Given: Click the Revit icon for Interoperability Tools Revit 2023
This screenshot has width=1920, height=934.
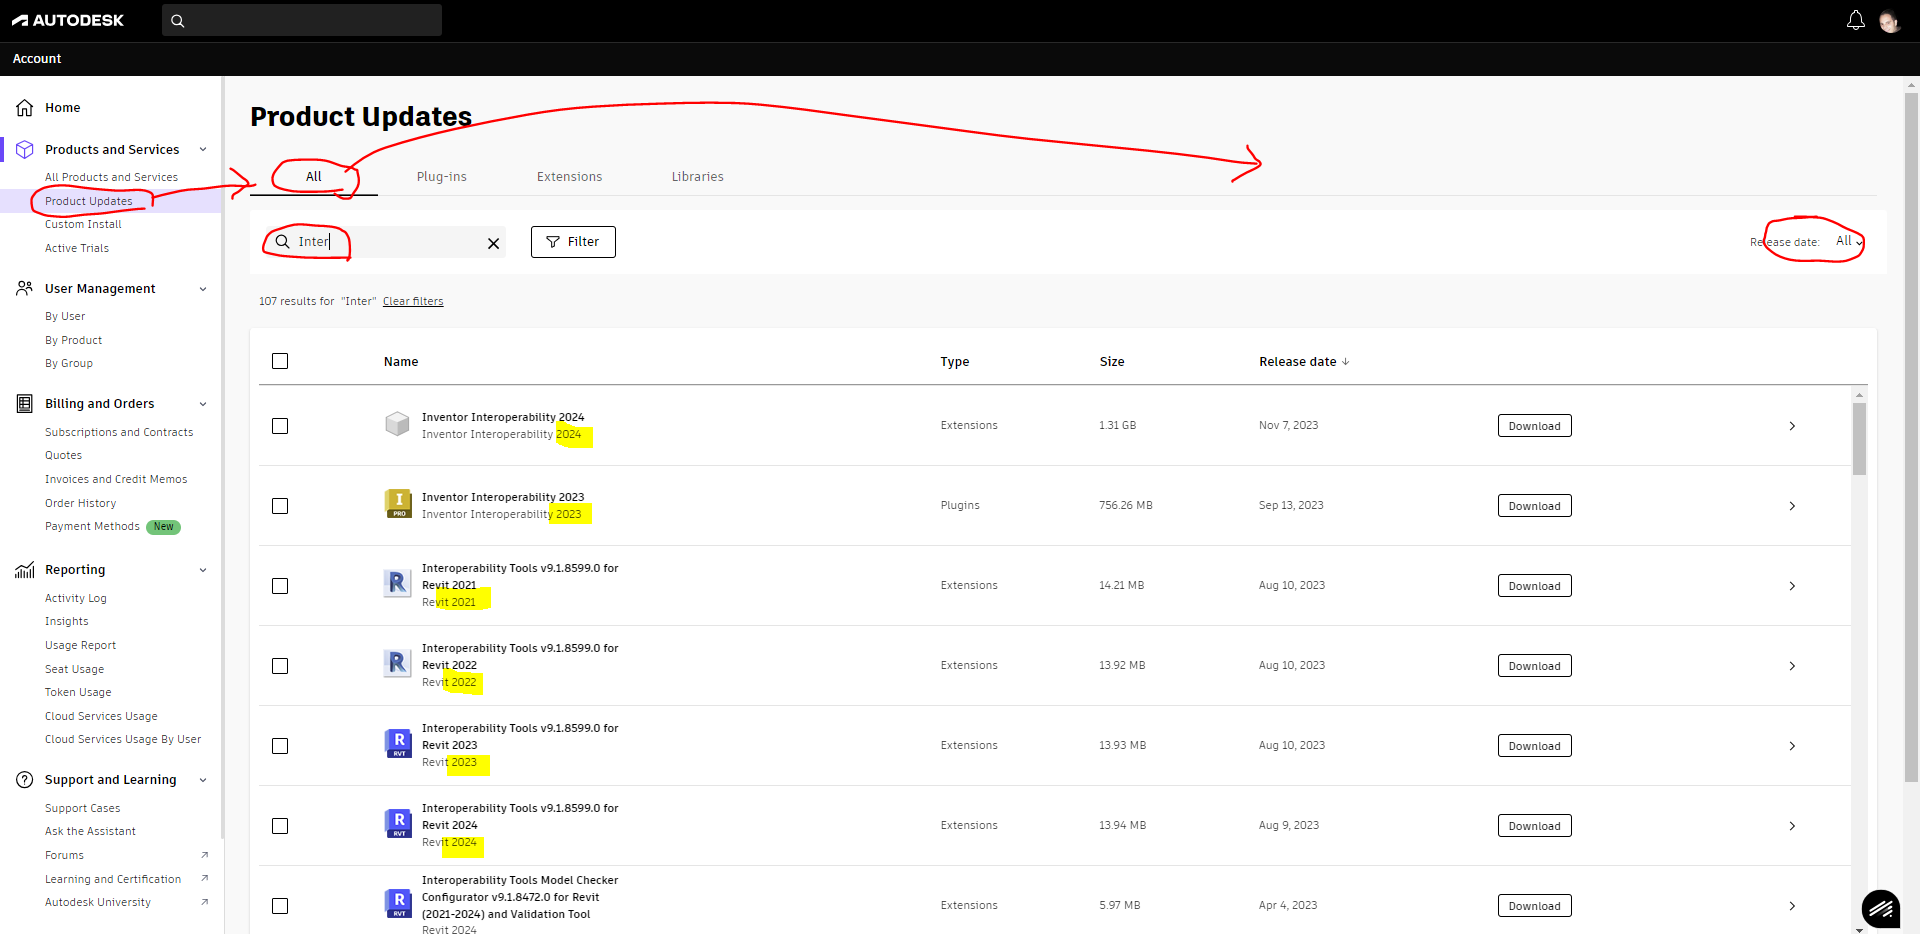Looking at the screenshot, I should (397, 743).
